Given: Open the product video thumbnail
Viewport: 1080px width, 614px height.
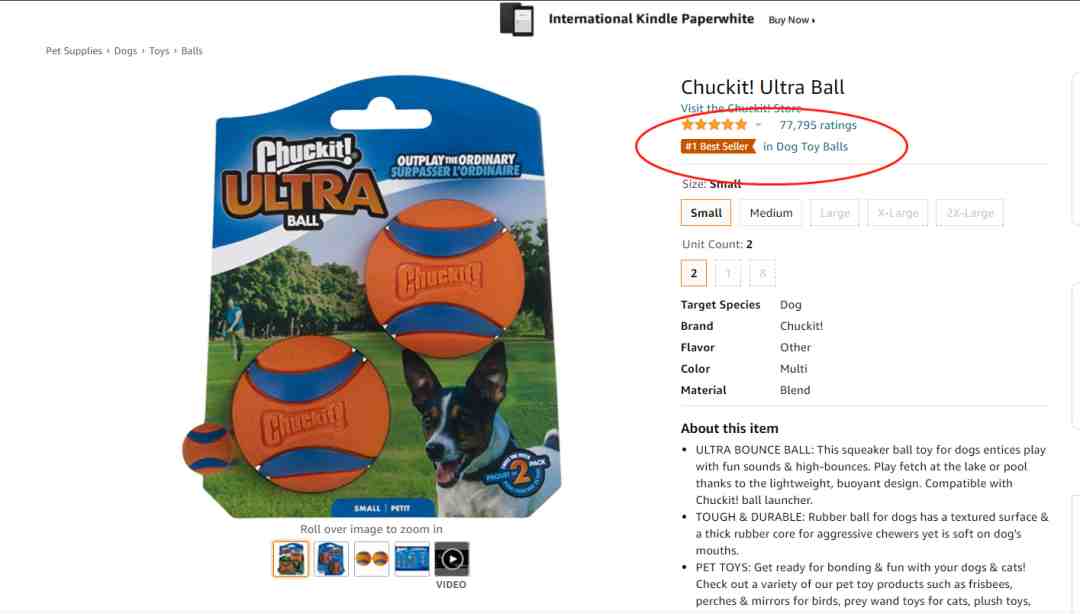Looking at the screenshot, I should [x=452, y=559].
